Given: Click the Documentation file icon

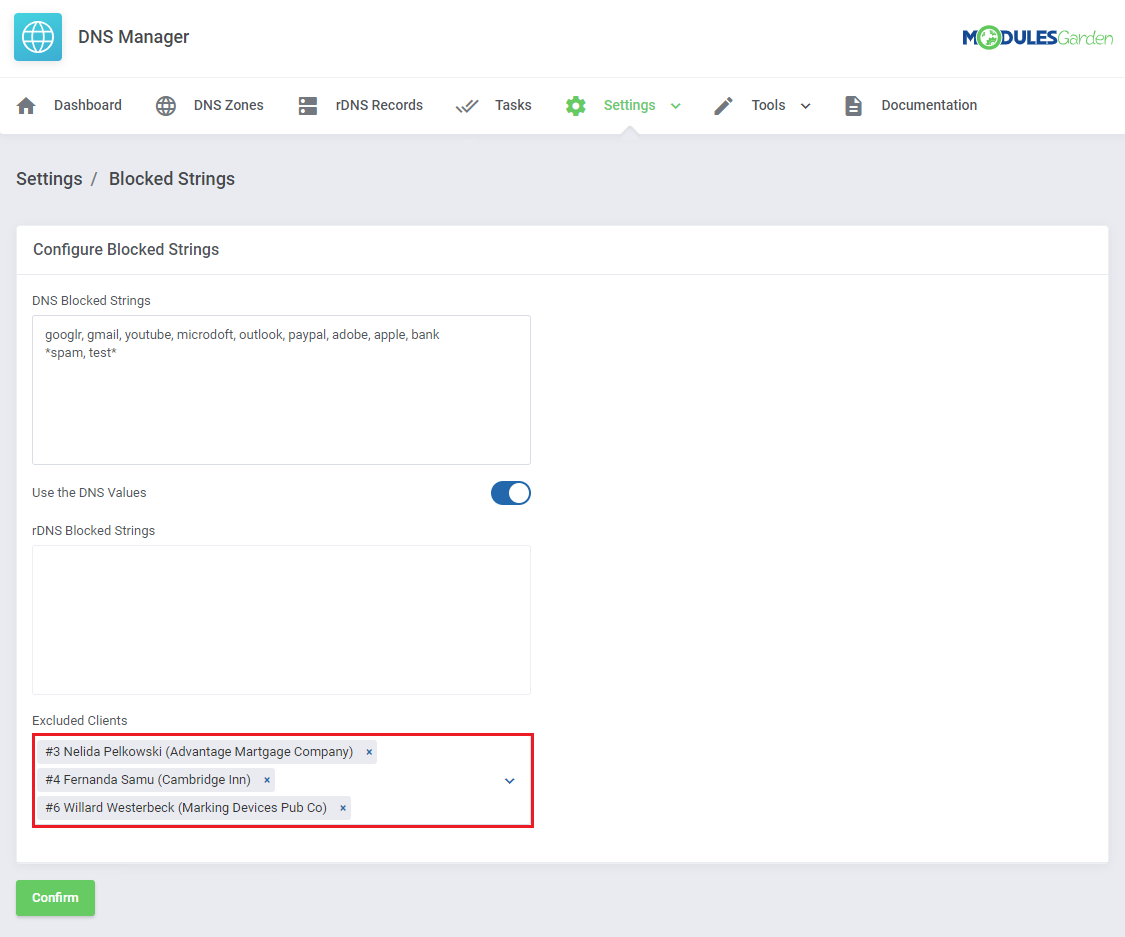Looking at the screenshot, I should click(x=853, y=105).
